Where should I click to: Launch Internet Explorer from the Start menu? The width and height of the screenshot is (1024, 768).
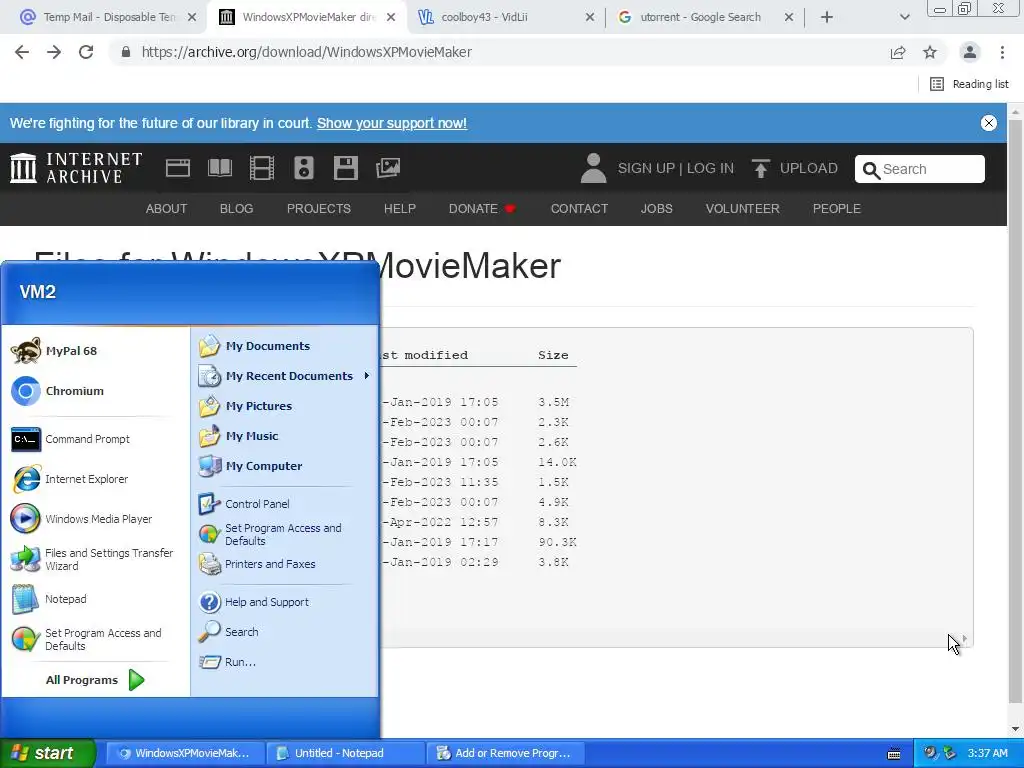[70, 479]
